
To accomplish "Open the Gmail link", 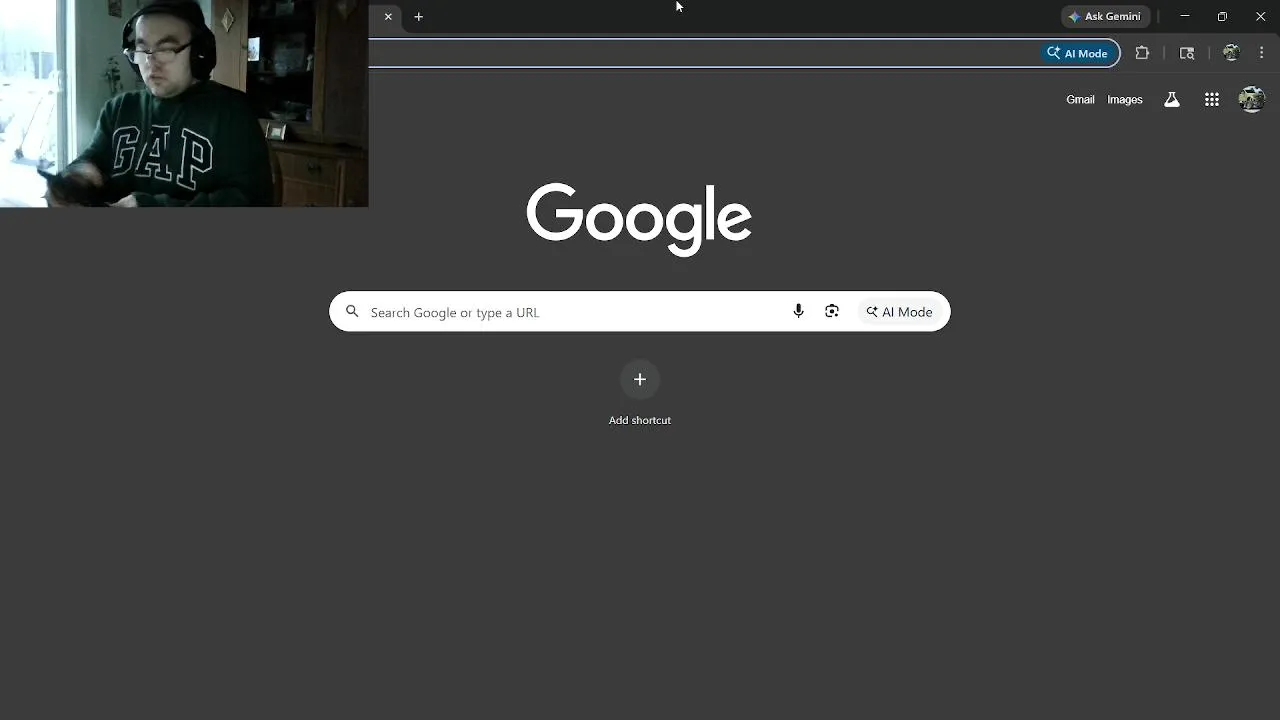I will [1080, 100].
